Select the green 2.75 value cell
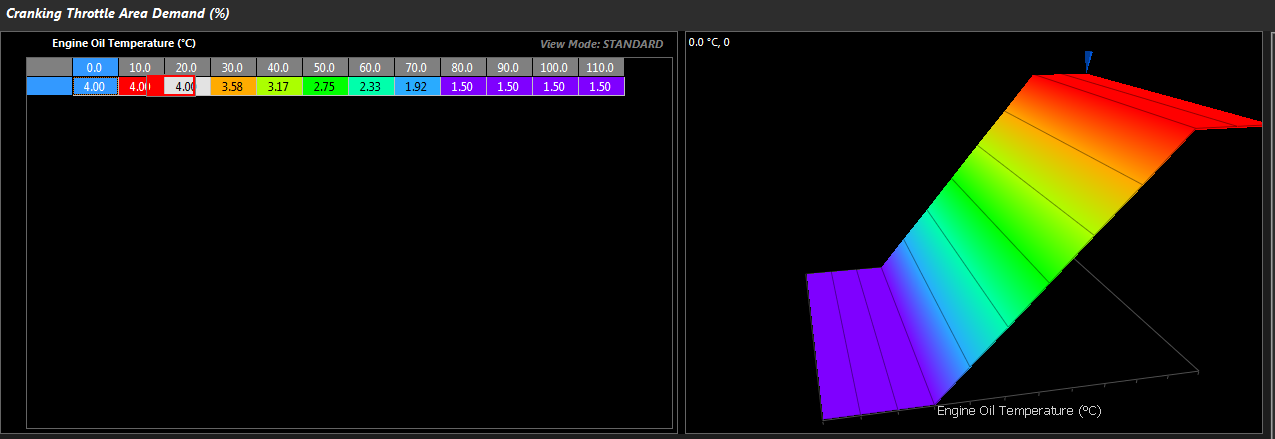The image size is (1275, 439). (x=325, y=87)
